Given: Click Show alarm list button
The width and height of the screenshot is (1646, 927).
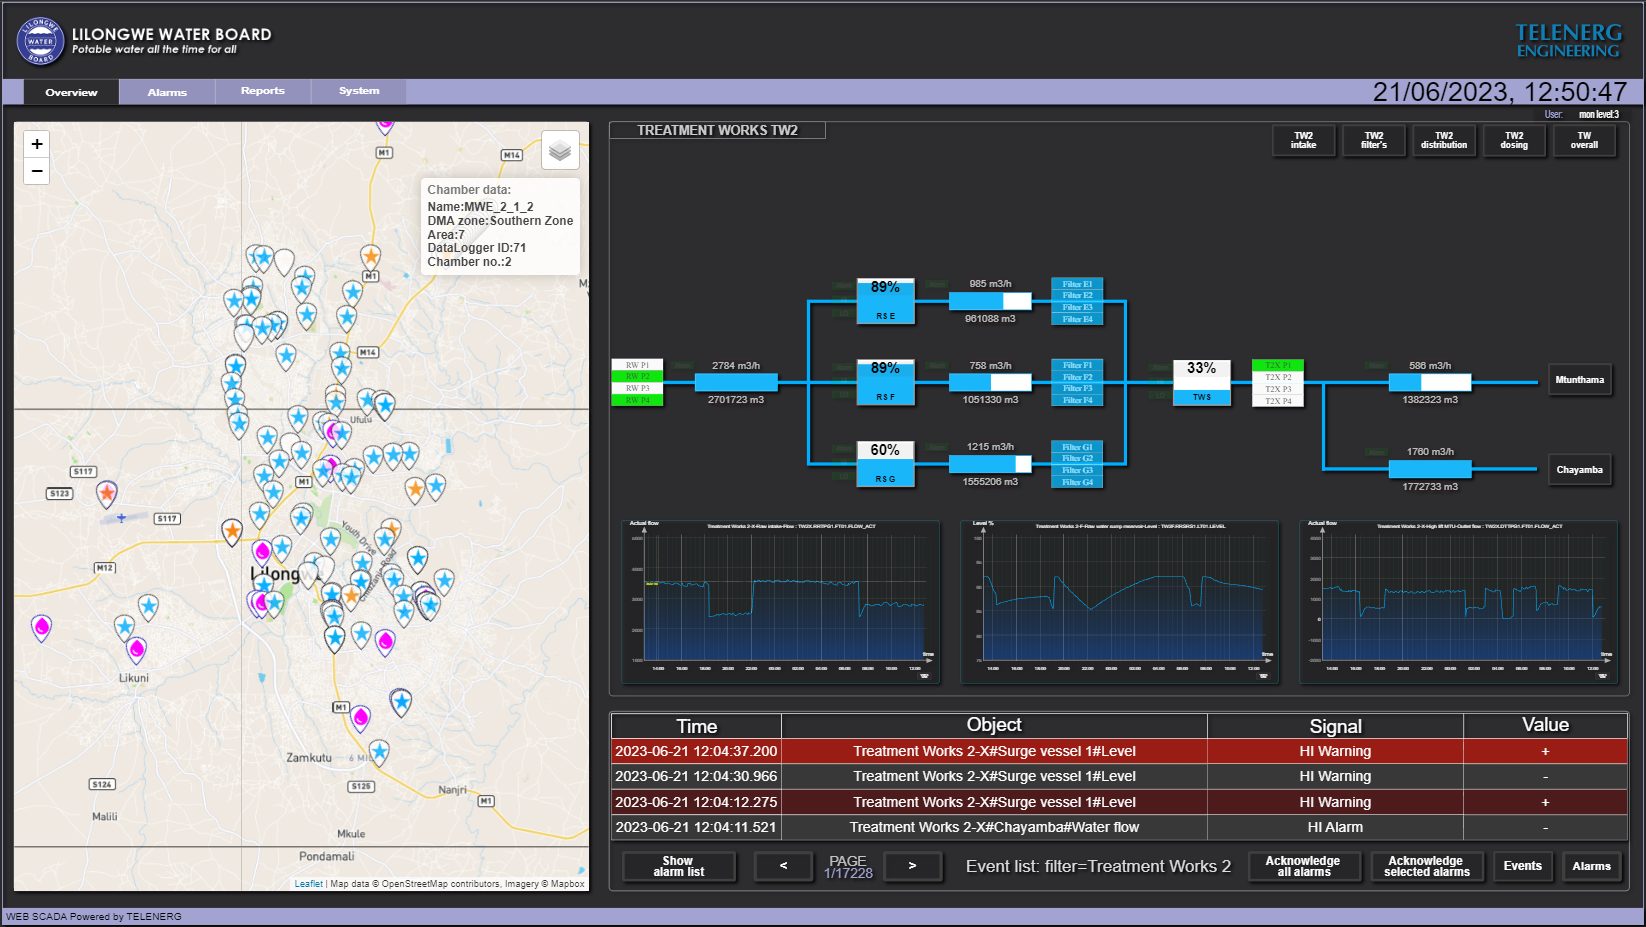Looking at the screenshot, I should tap(678, 866).
